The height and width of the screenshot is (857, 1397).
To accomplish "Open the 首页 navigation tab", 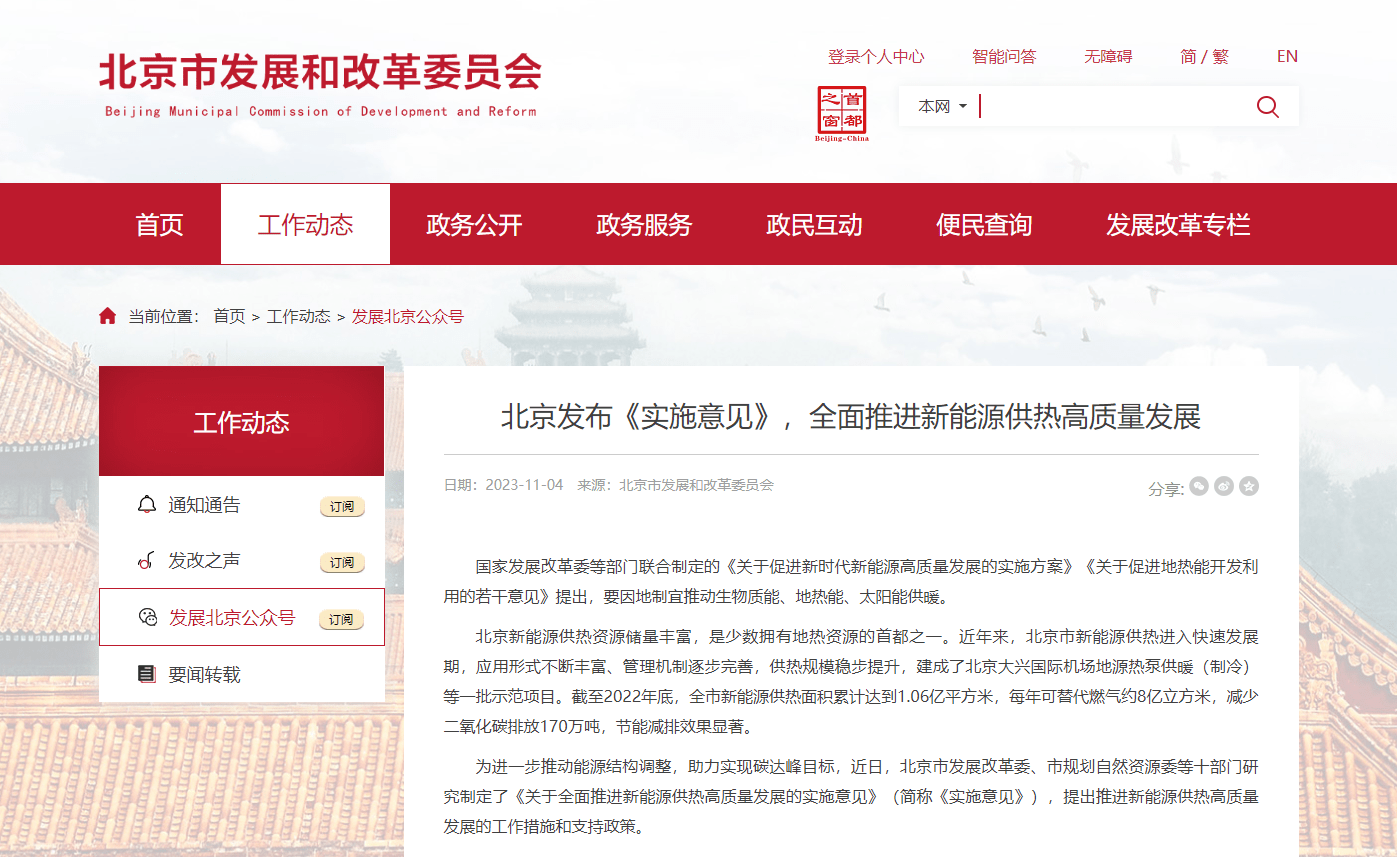I will (x=160, y=224).
